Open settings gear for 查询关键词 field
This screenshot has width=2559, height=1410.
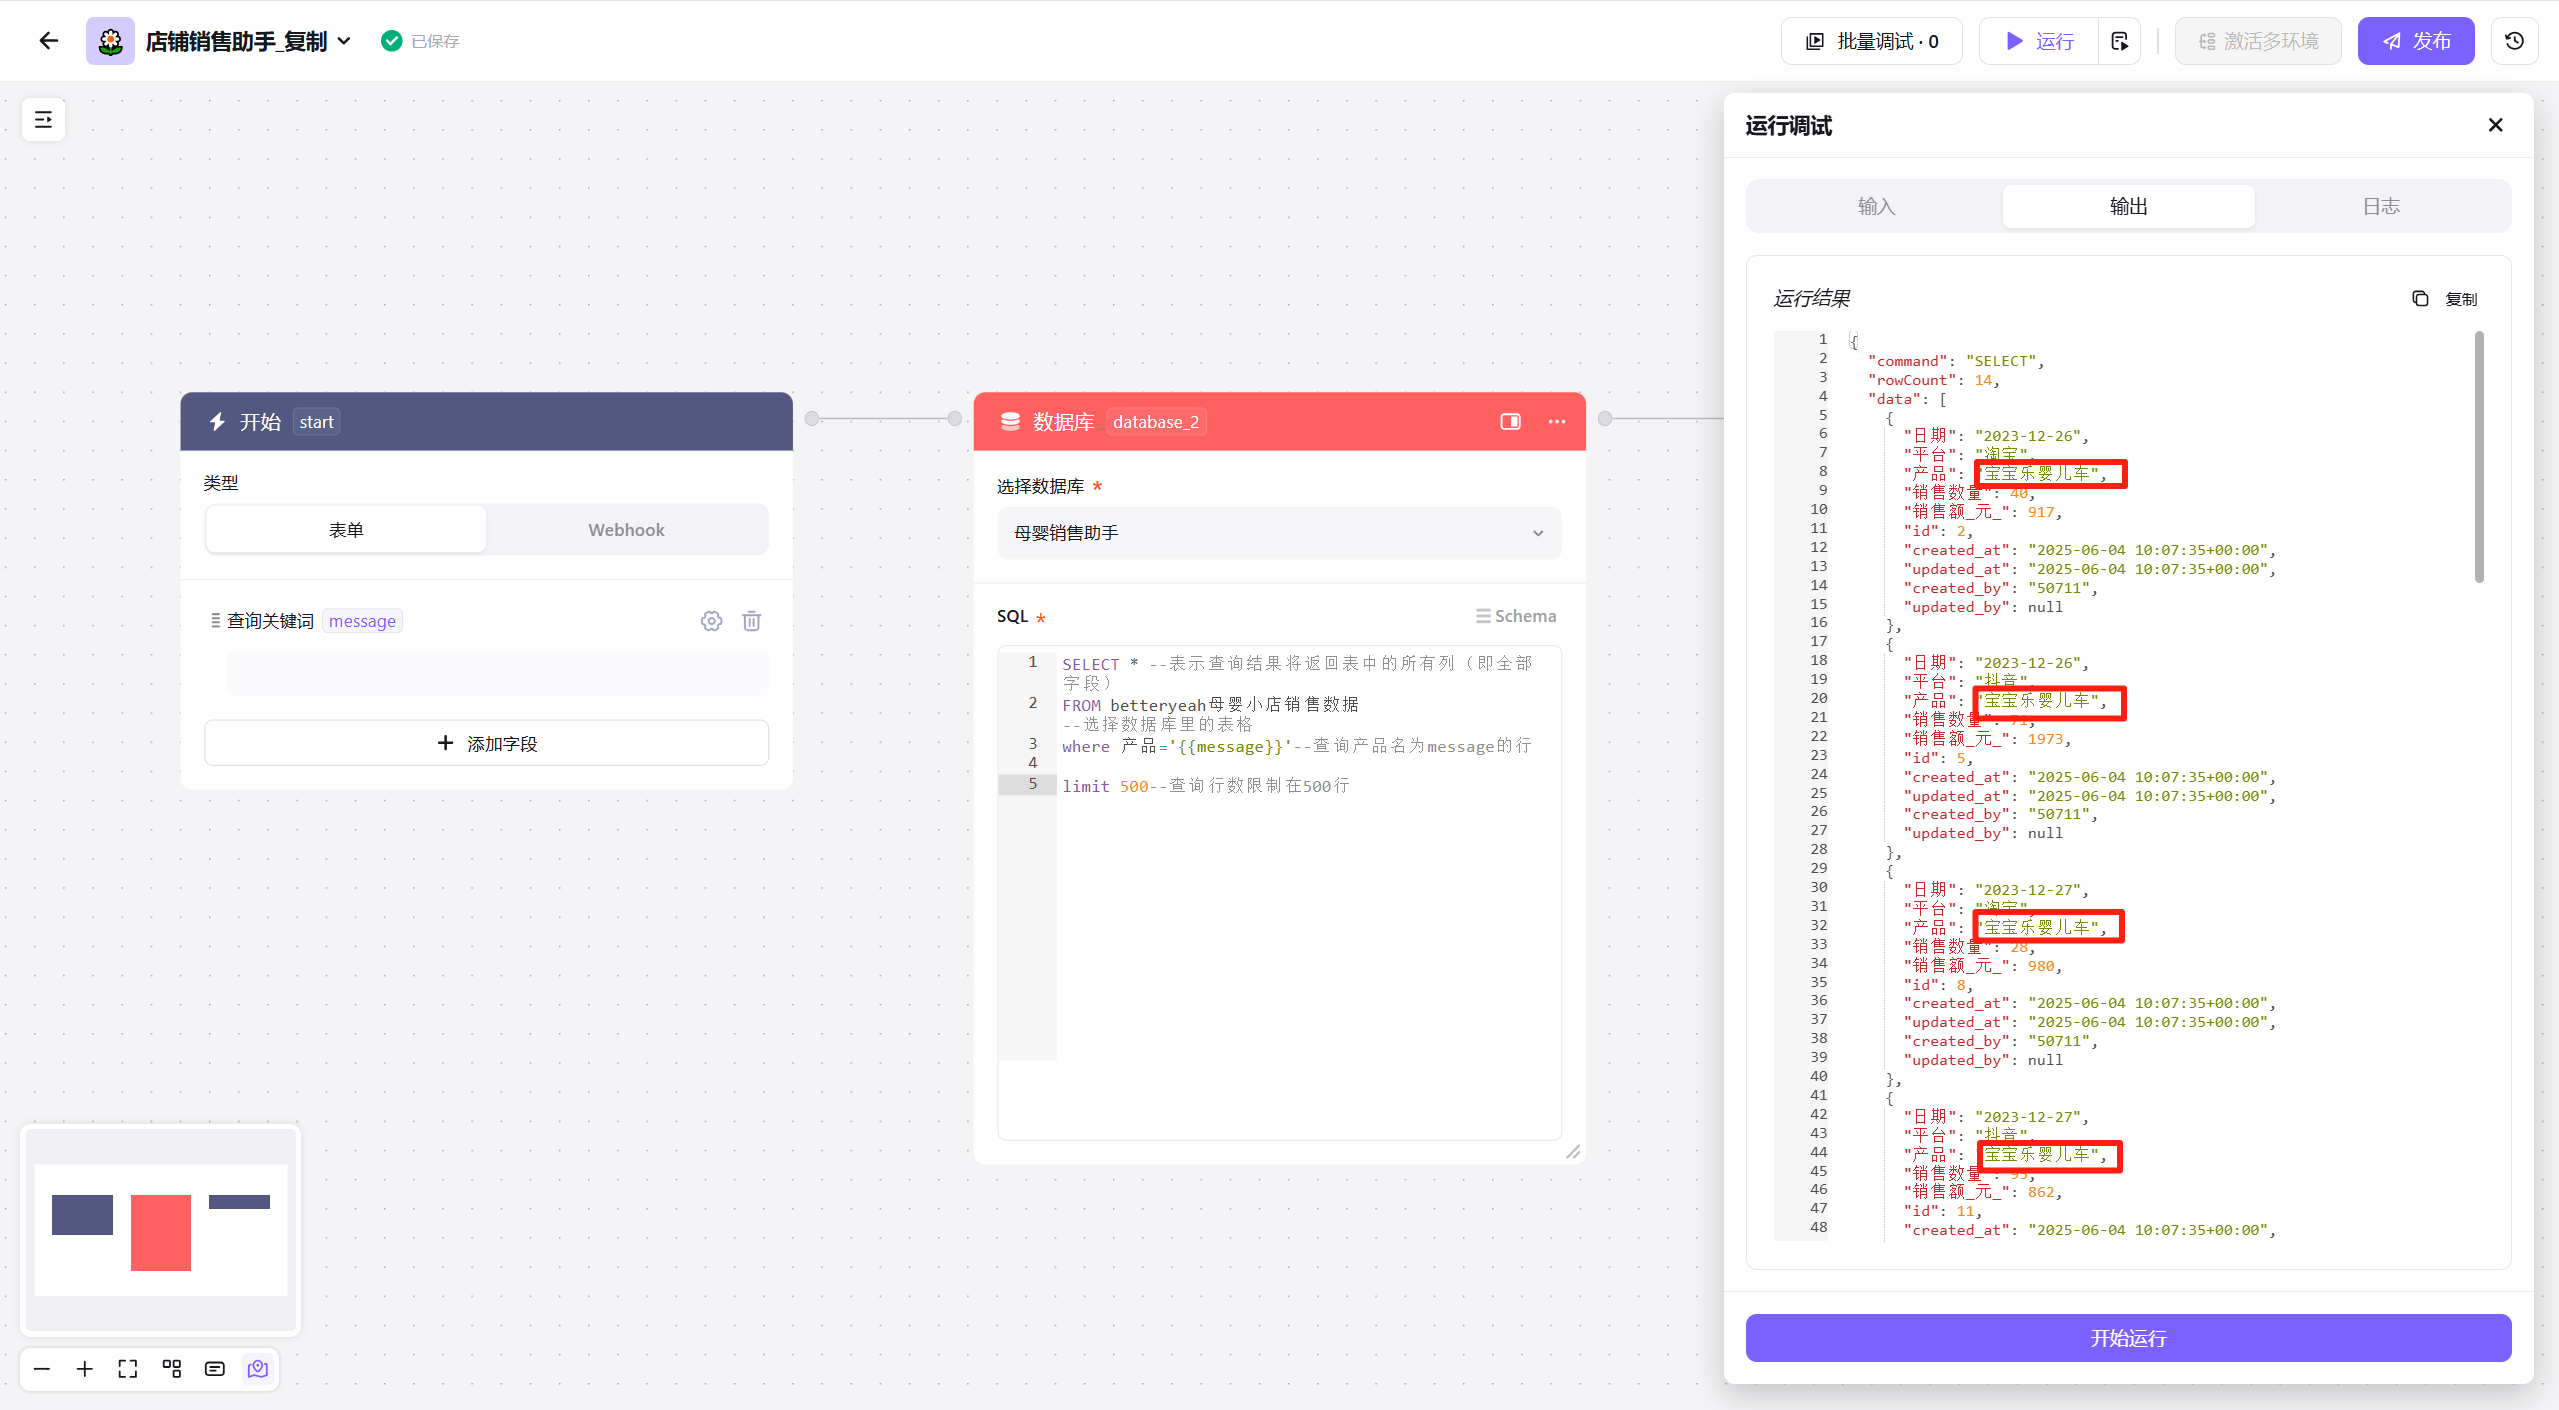[711, 621]
